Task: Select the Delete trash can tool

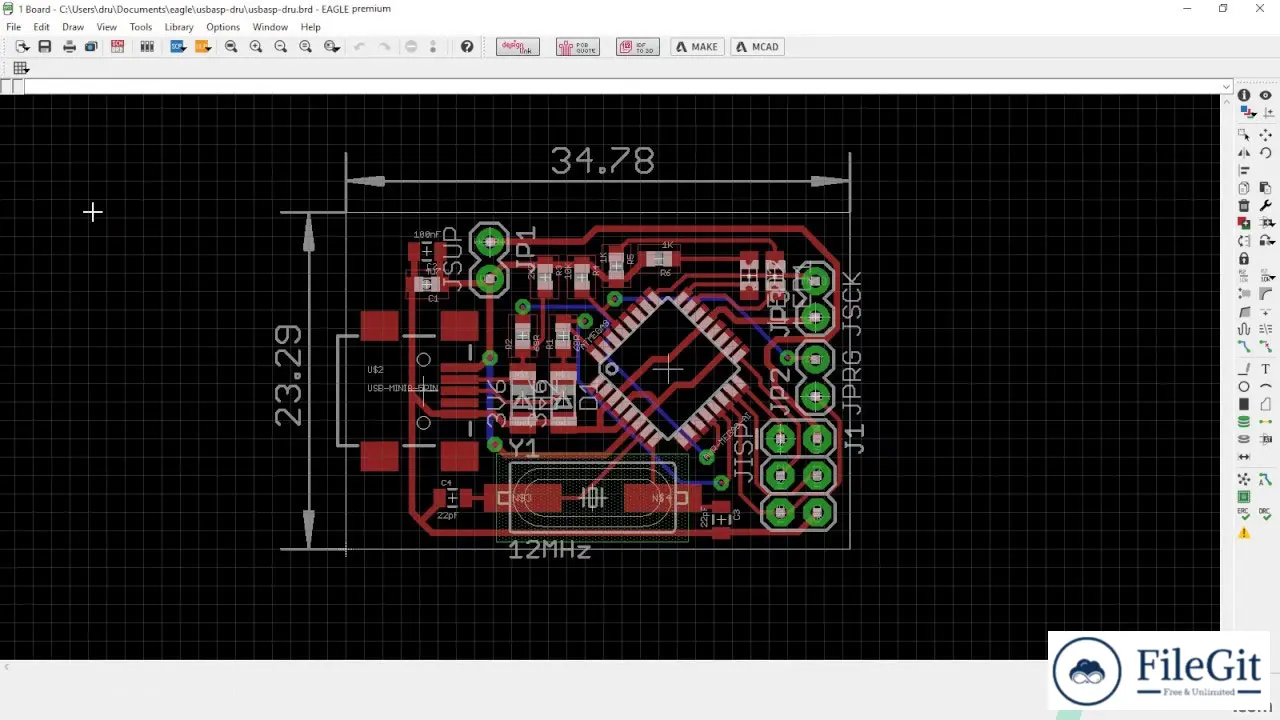Action: [1244, 205]
